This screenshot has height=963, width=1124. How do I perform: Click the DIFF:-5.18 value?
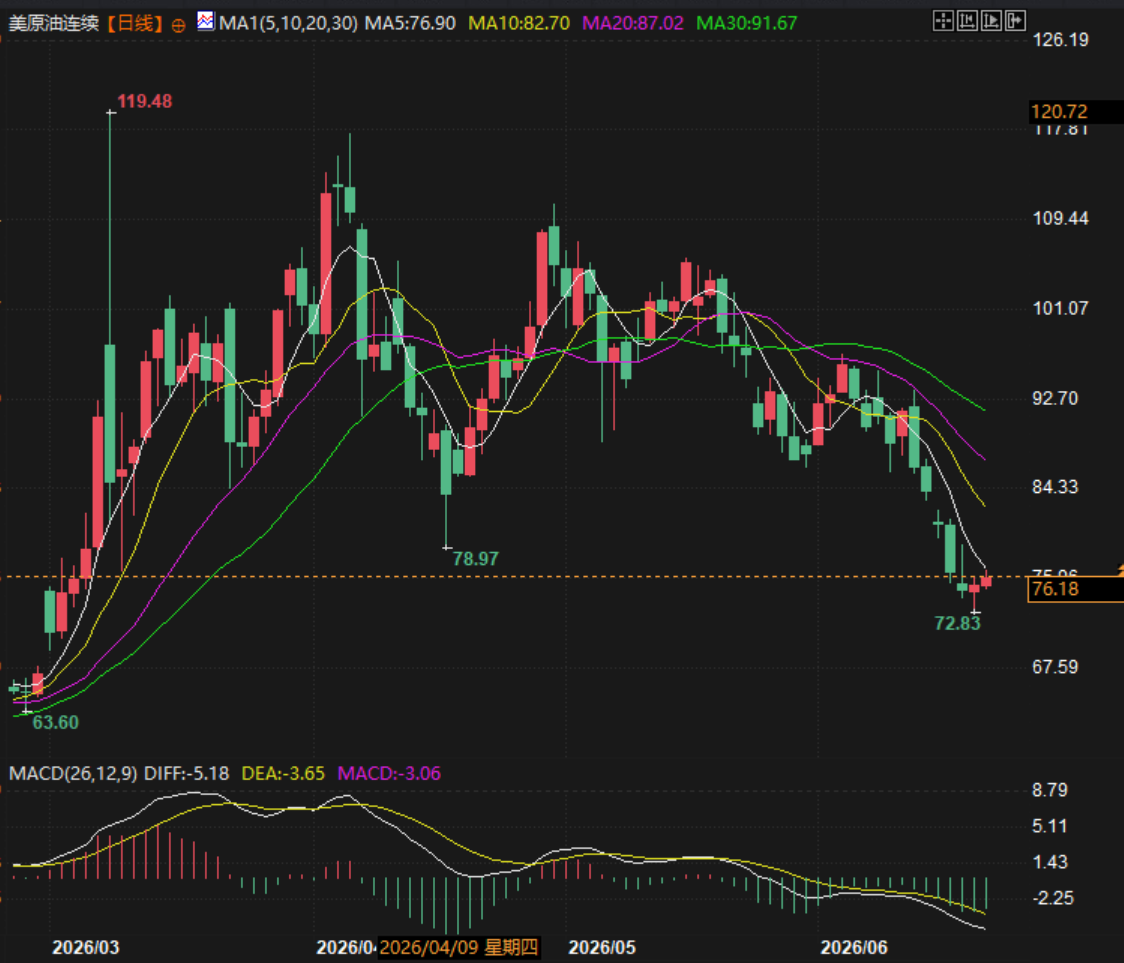(186, 774)
